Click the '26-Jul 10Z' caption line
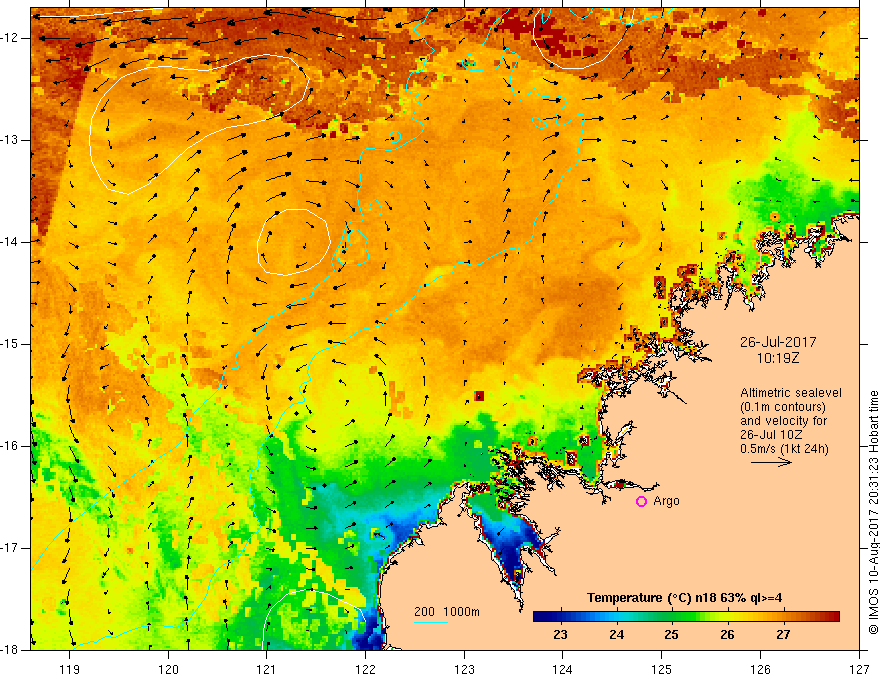The height and width of the screenshot is (680, 880). click(771, 435)
